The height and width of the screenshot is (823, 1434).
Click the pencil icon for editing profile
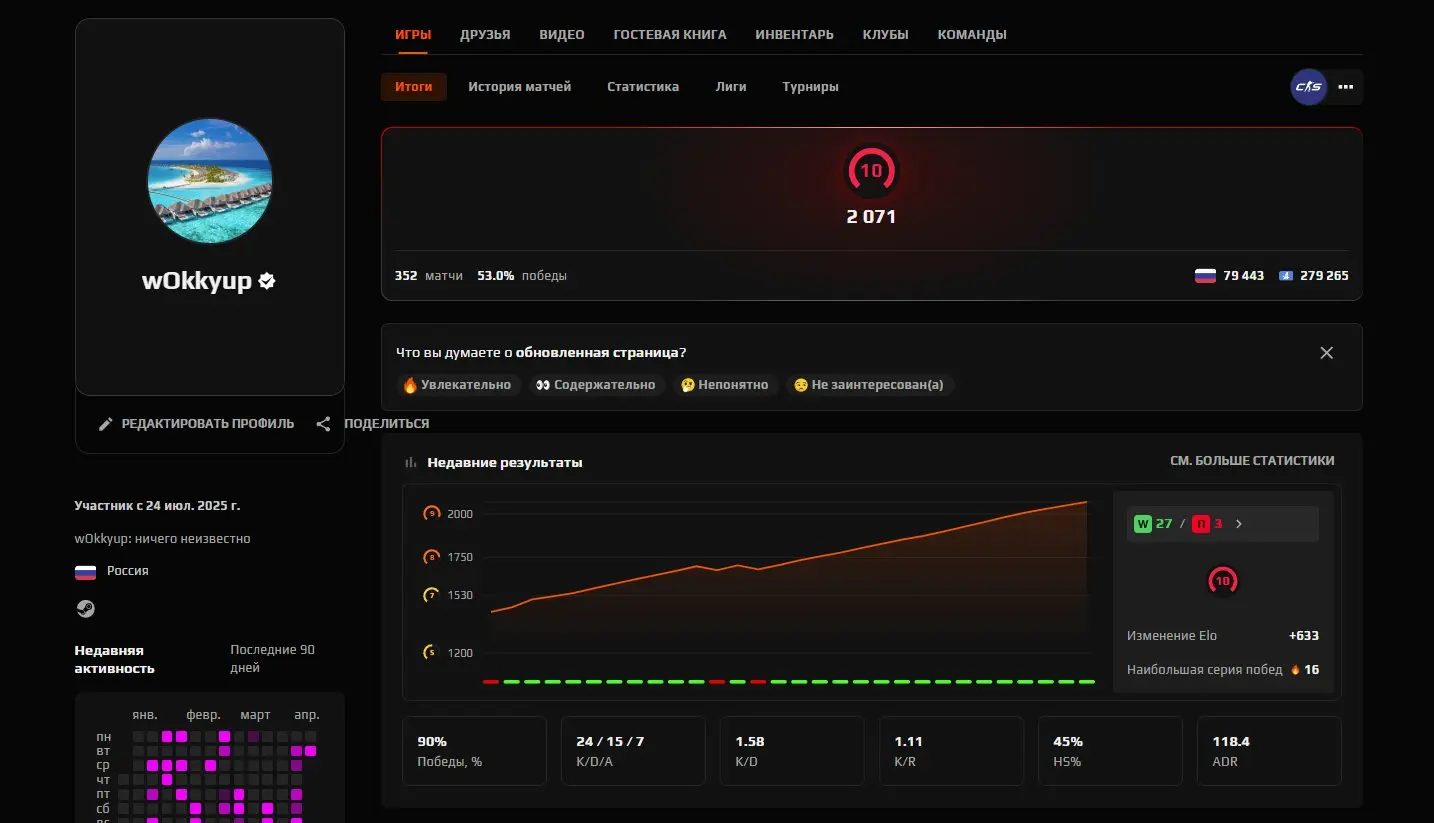105,424
